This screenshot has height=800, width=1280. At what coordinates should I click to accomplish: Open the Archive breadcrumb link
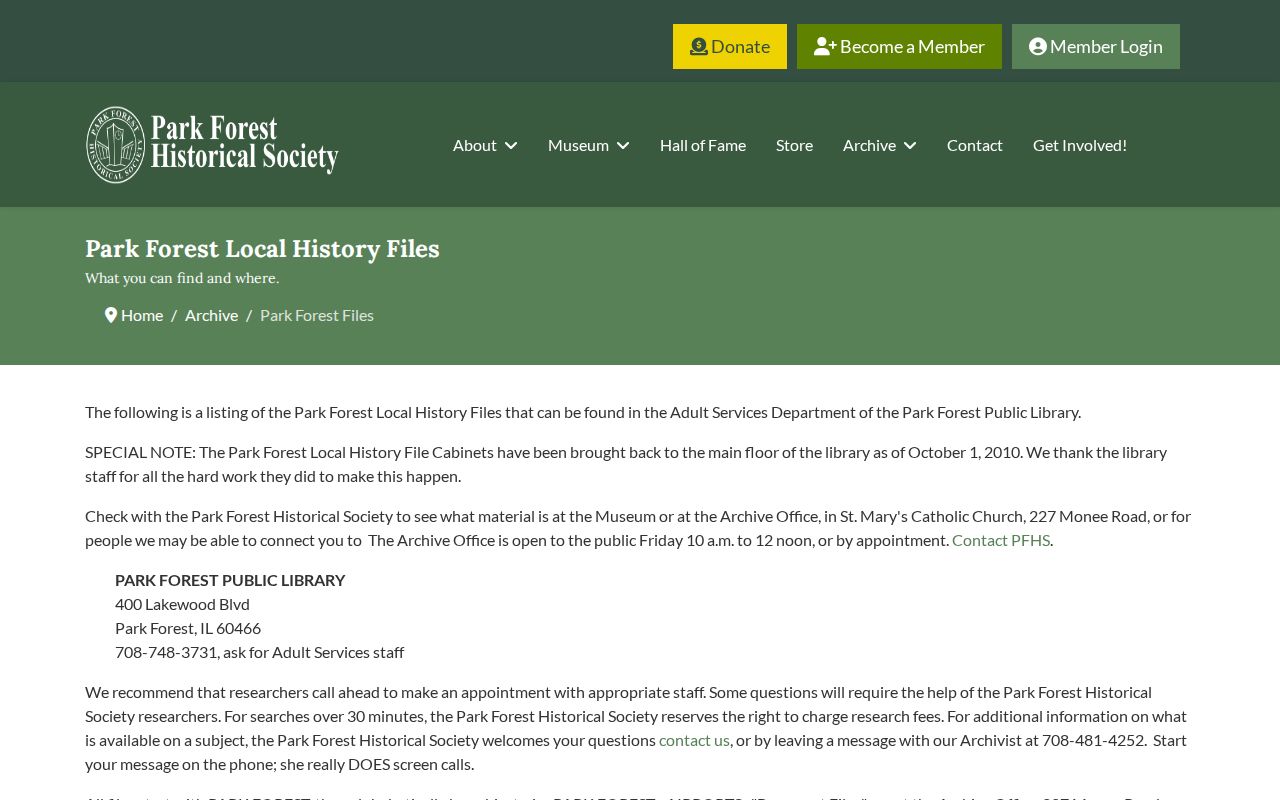point(212,315)
